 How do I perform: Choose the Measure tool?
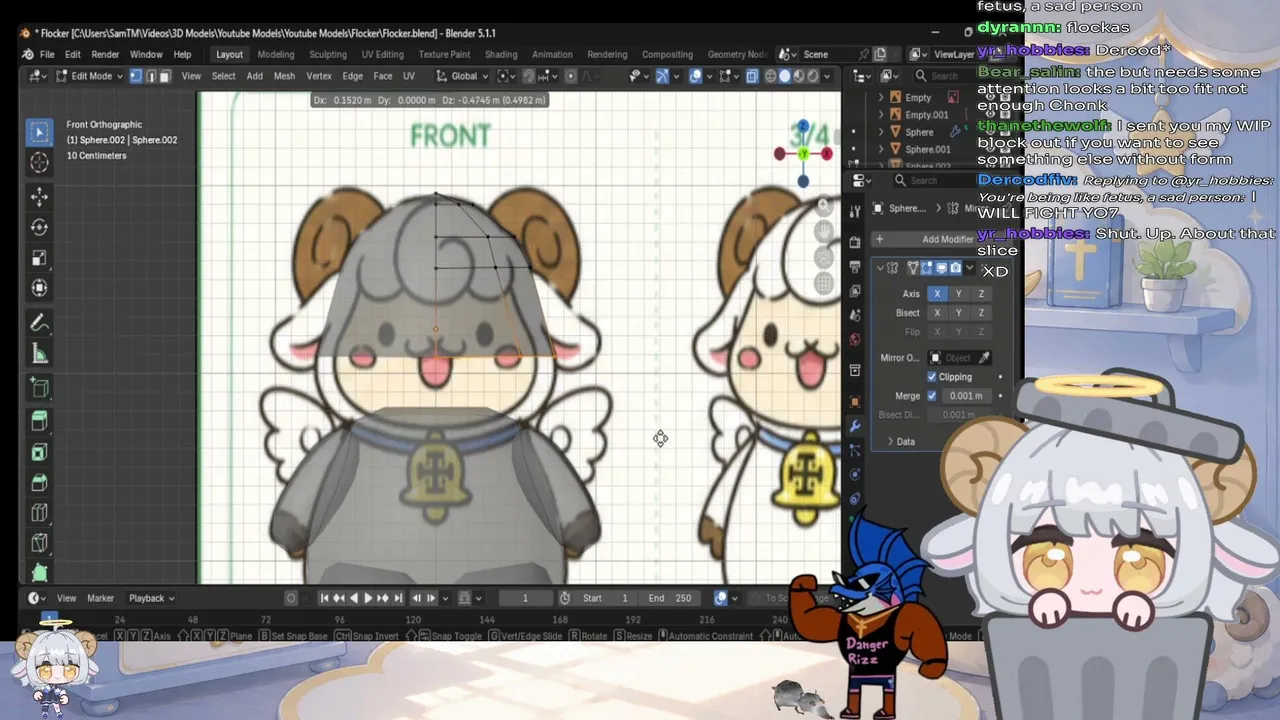point(40,353)
